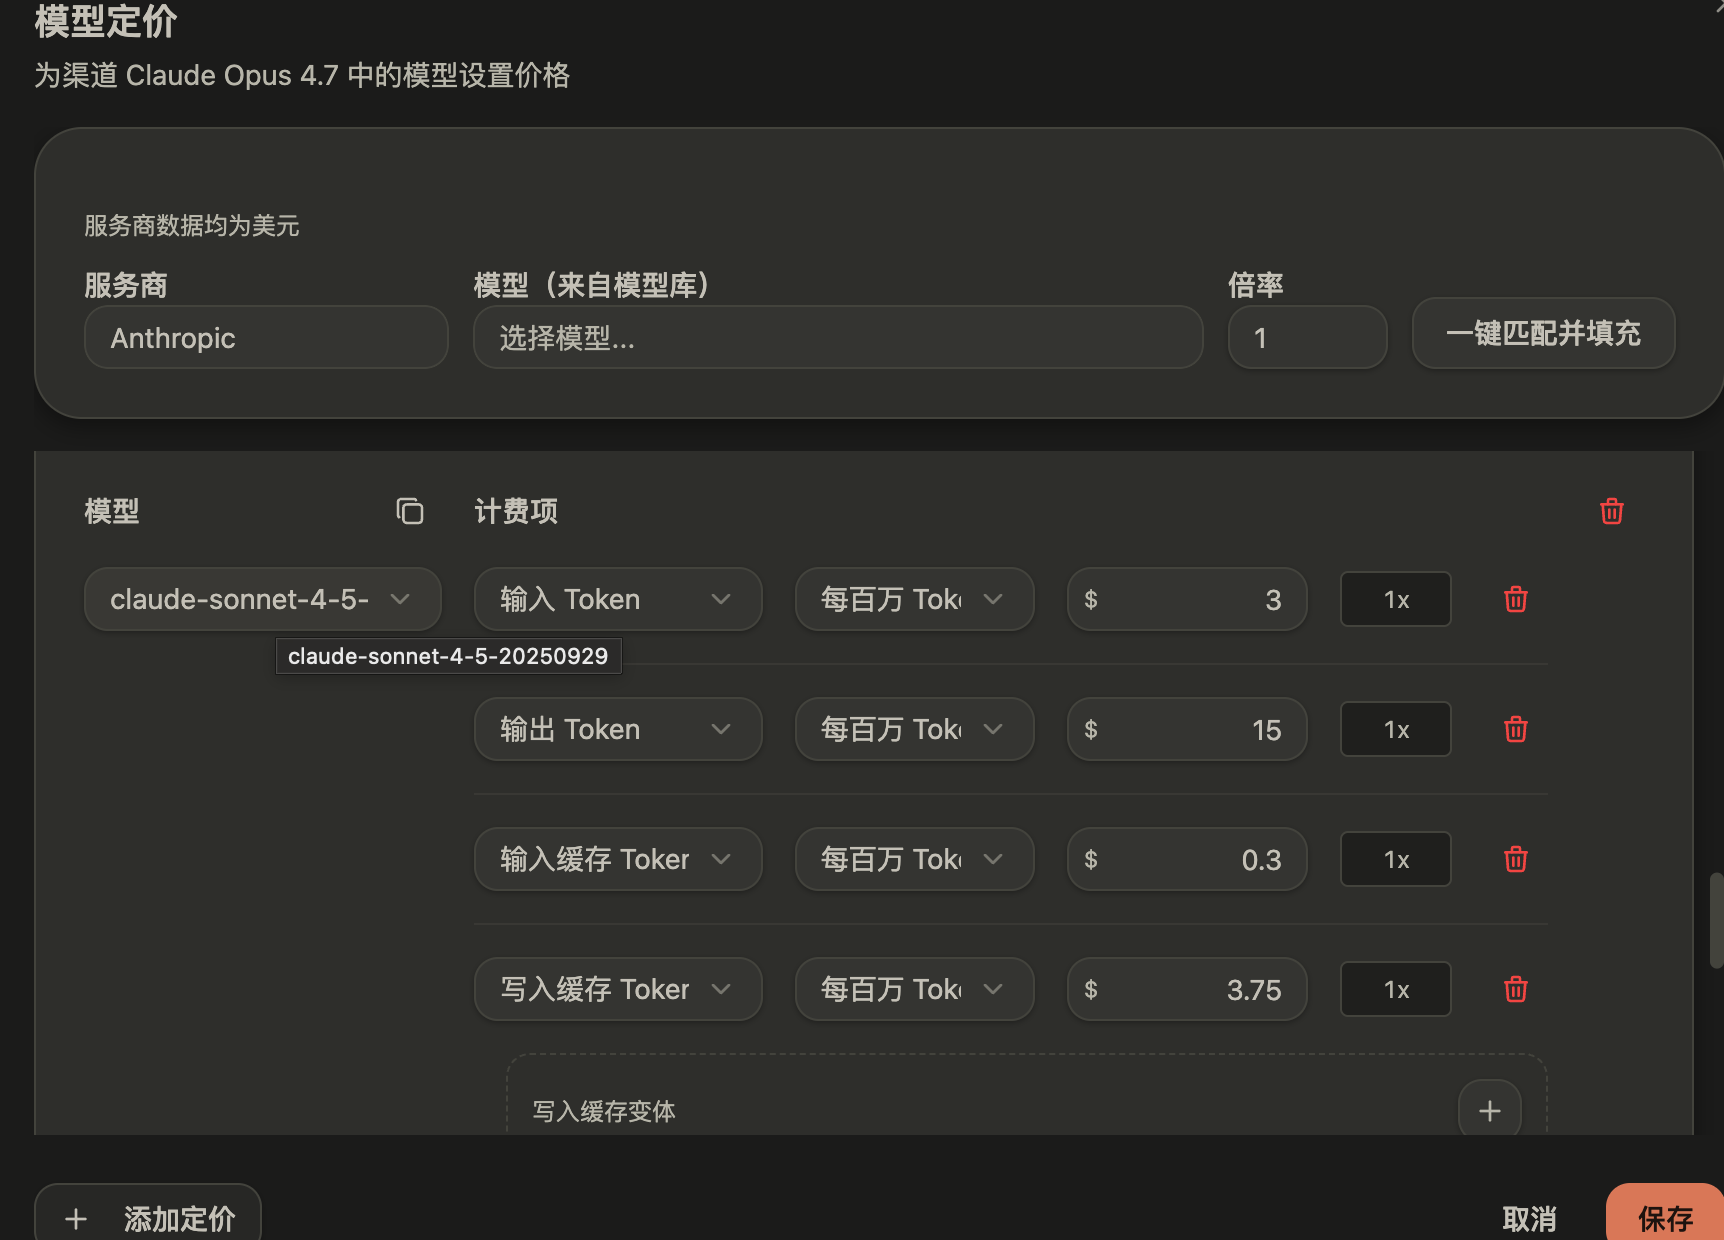This screenshot has height=1240, width=1724.
Task: Open the 写入缓存 Token type dropdown
Action: (x=618, y=989)
